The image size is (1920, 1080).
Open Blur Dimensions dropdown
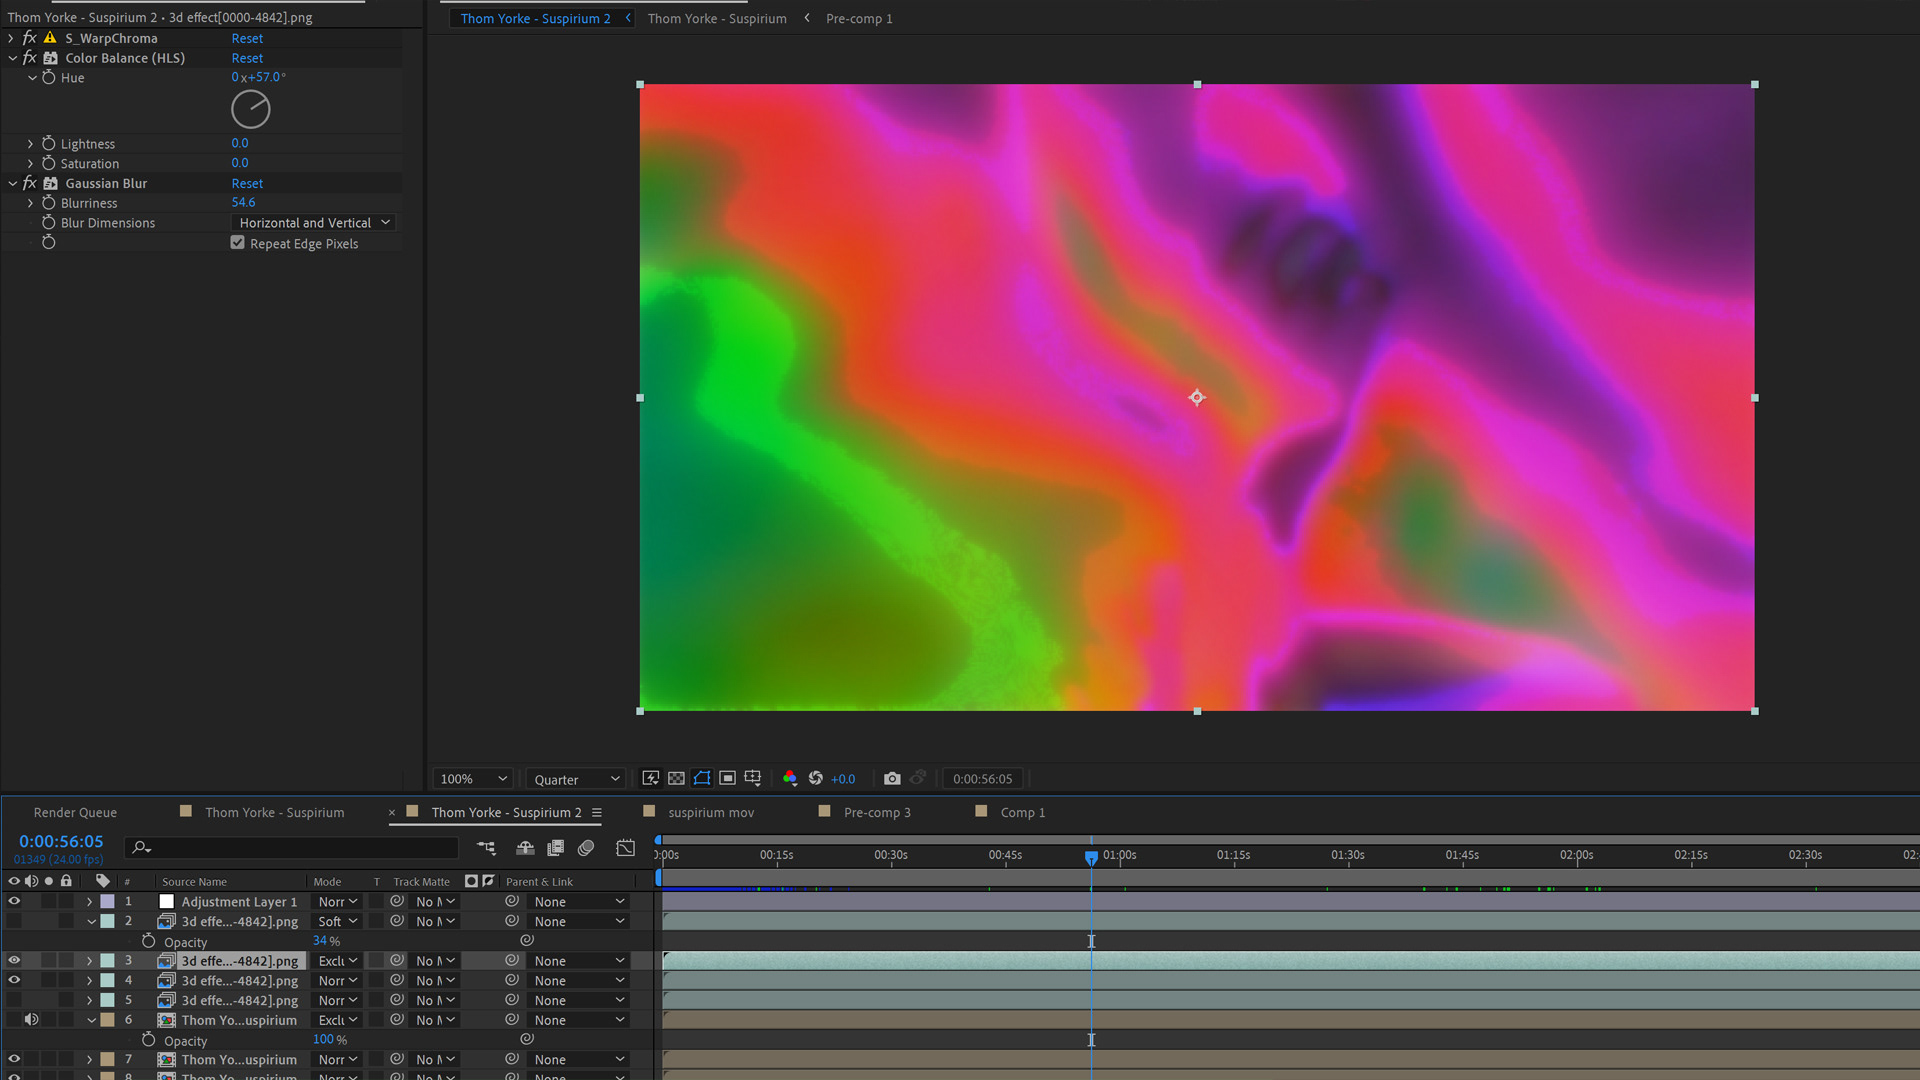314,223
